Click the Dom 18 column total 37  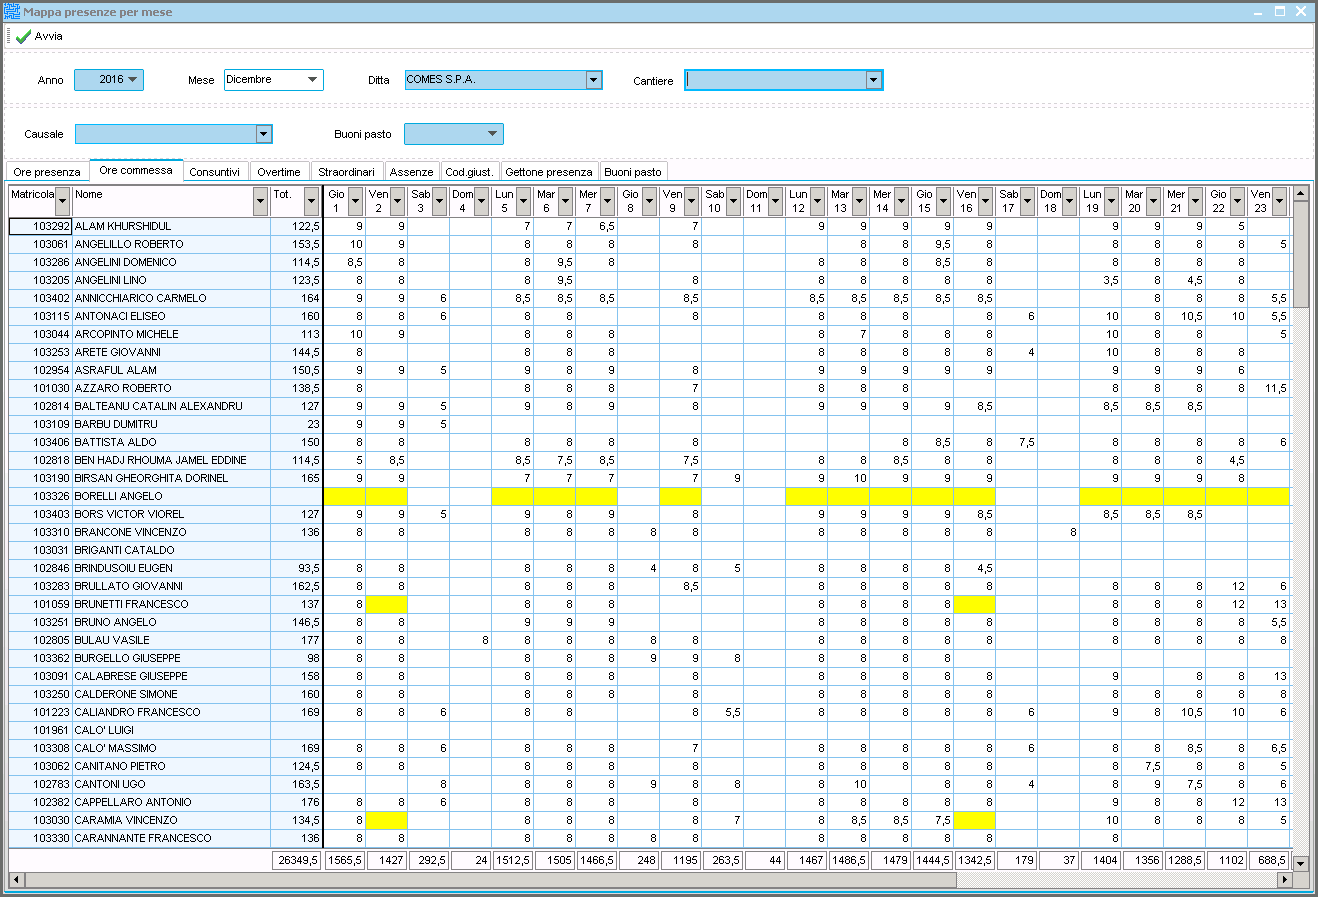pos(1058,860)
